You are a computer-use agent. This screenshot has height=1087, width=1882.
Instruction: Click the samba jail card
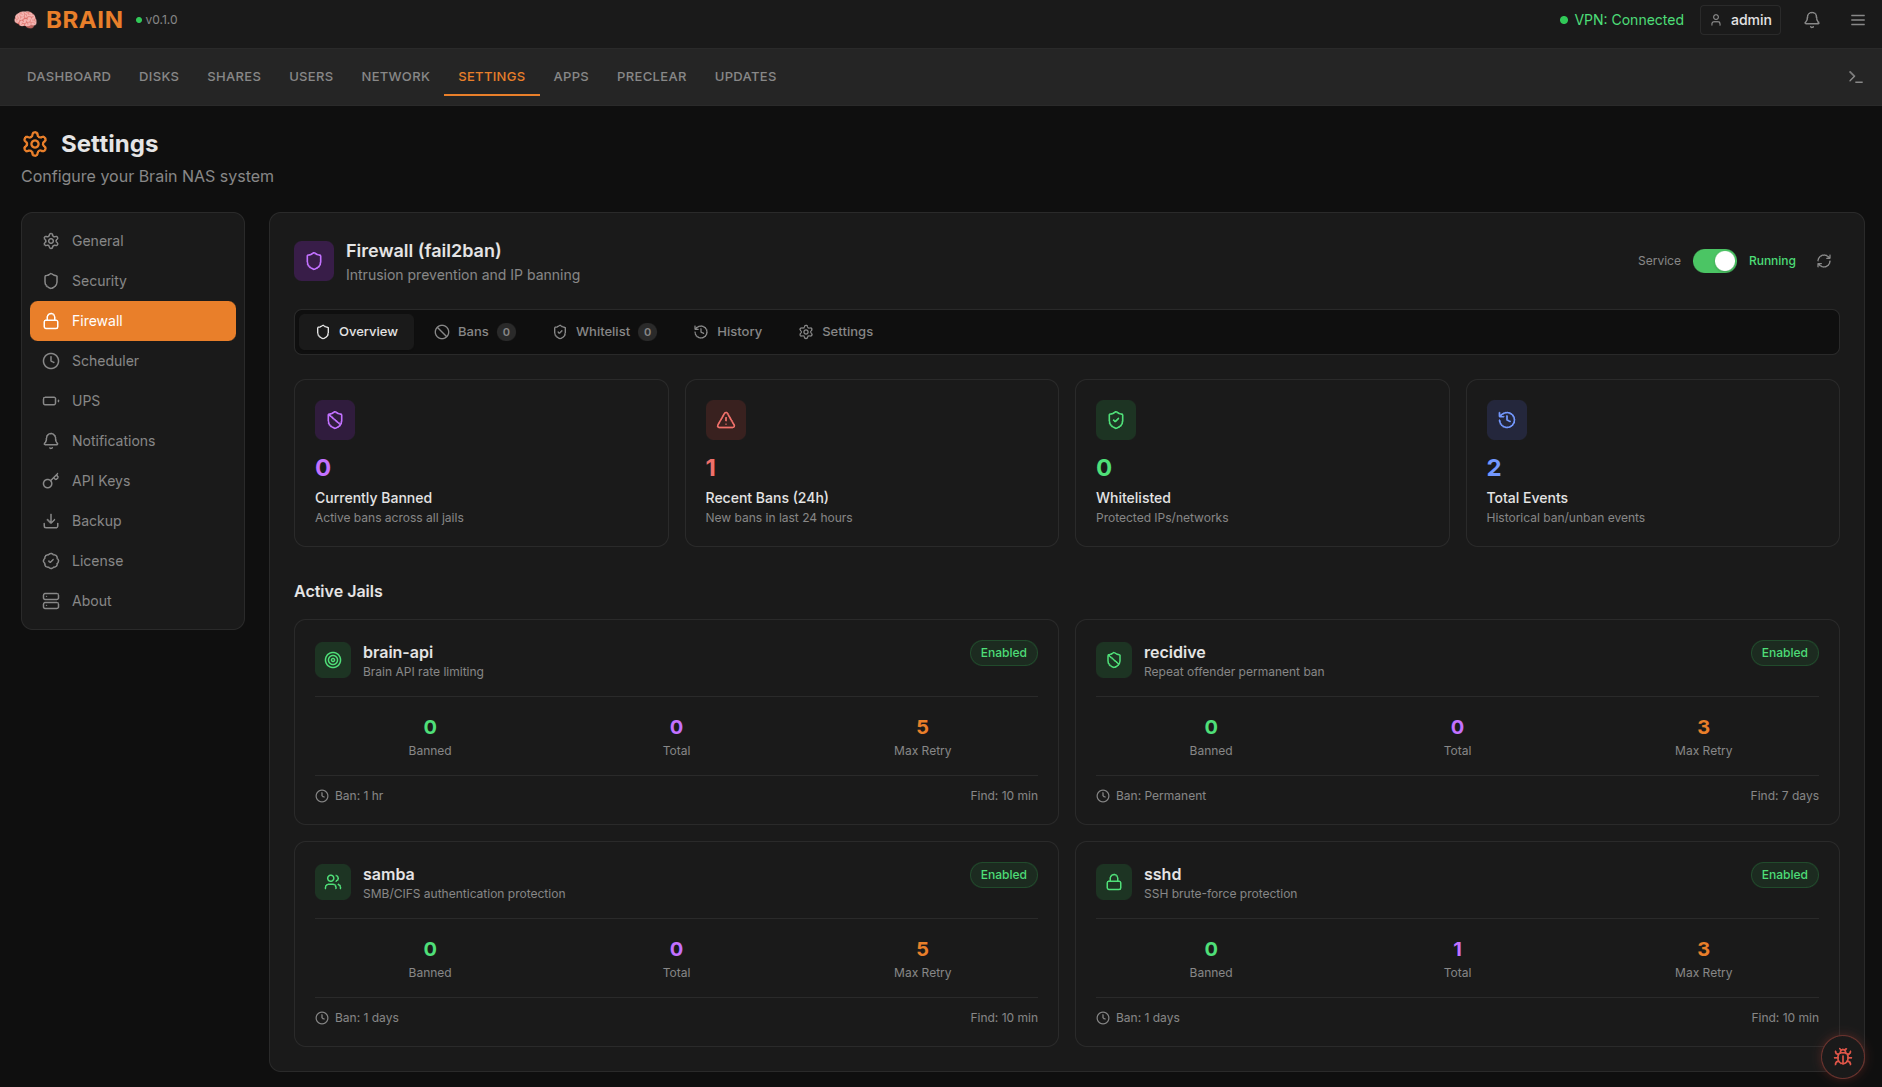coord(676,944)
